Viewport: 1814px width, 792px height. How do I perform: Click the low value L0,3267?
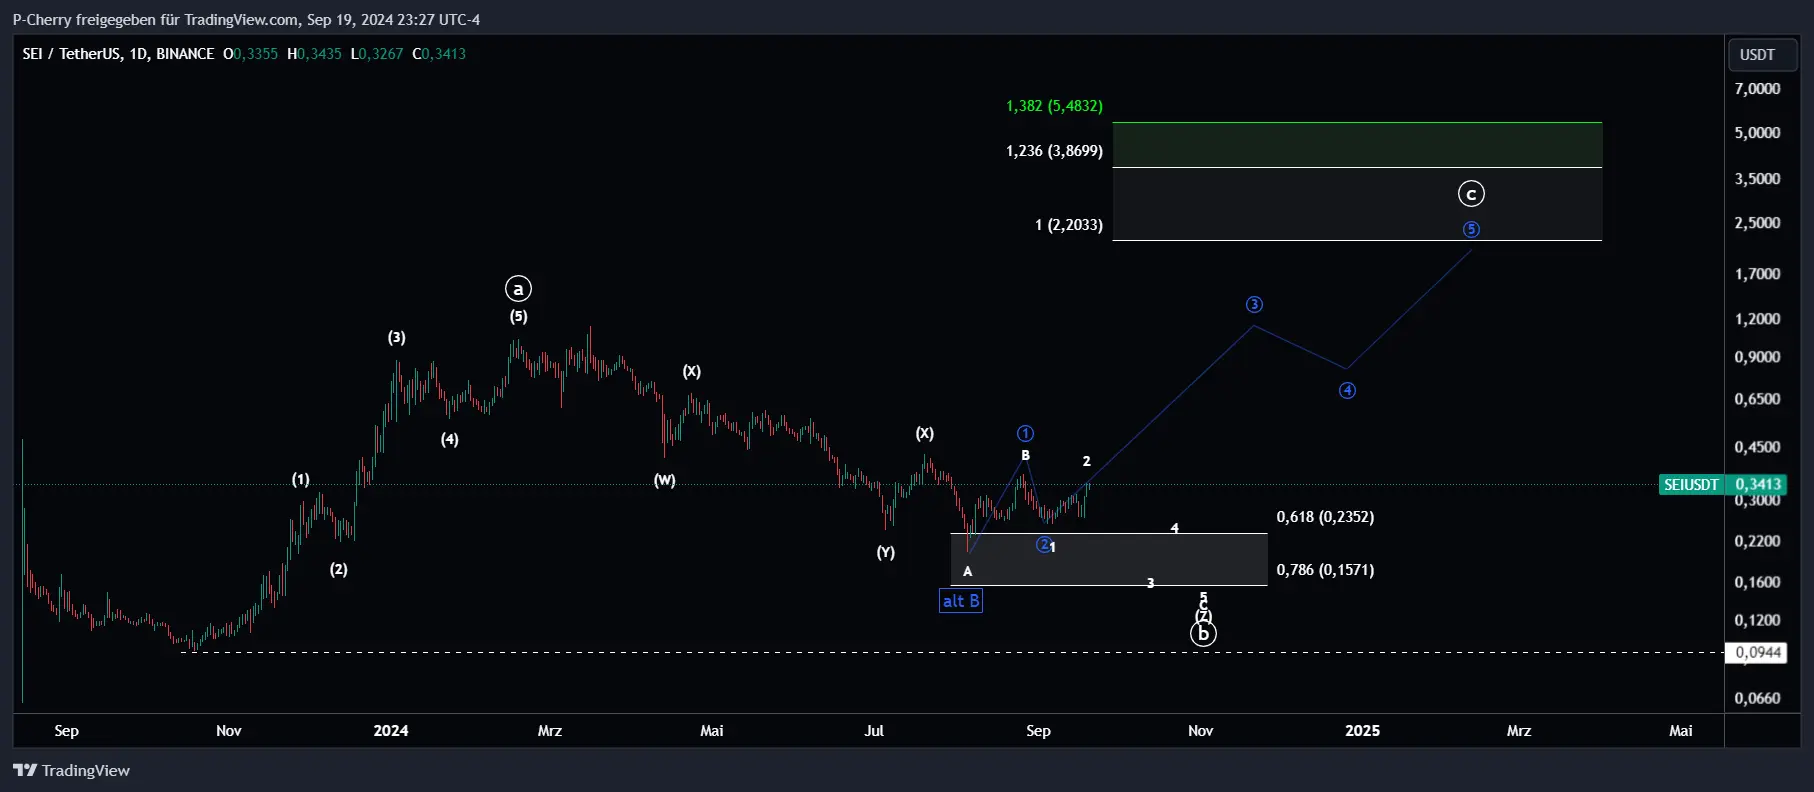pos(377,54)
